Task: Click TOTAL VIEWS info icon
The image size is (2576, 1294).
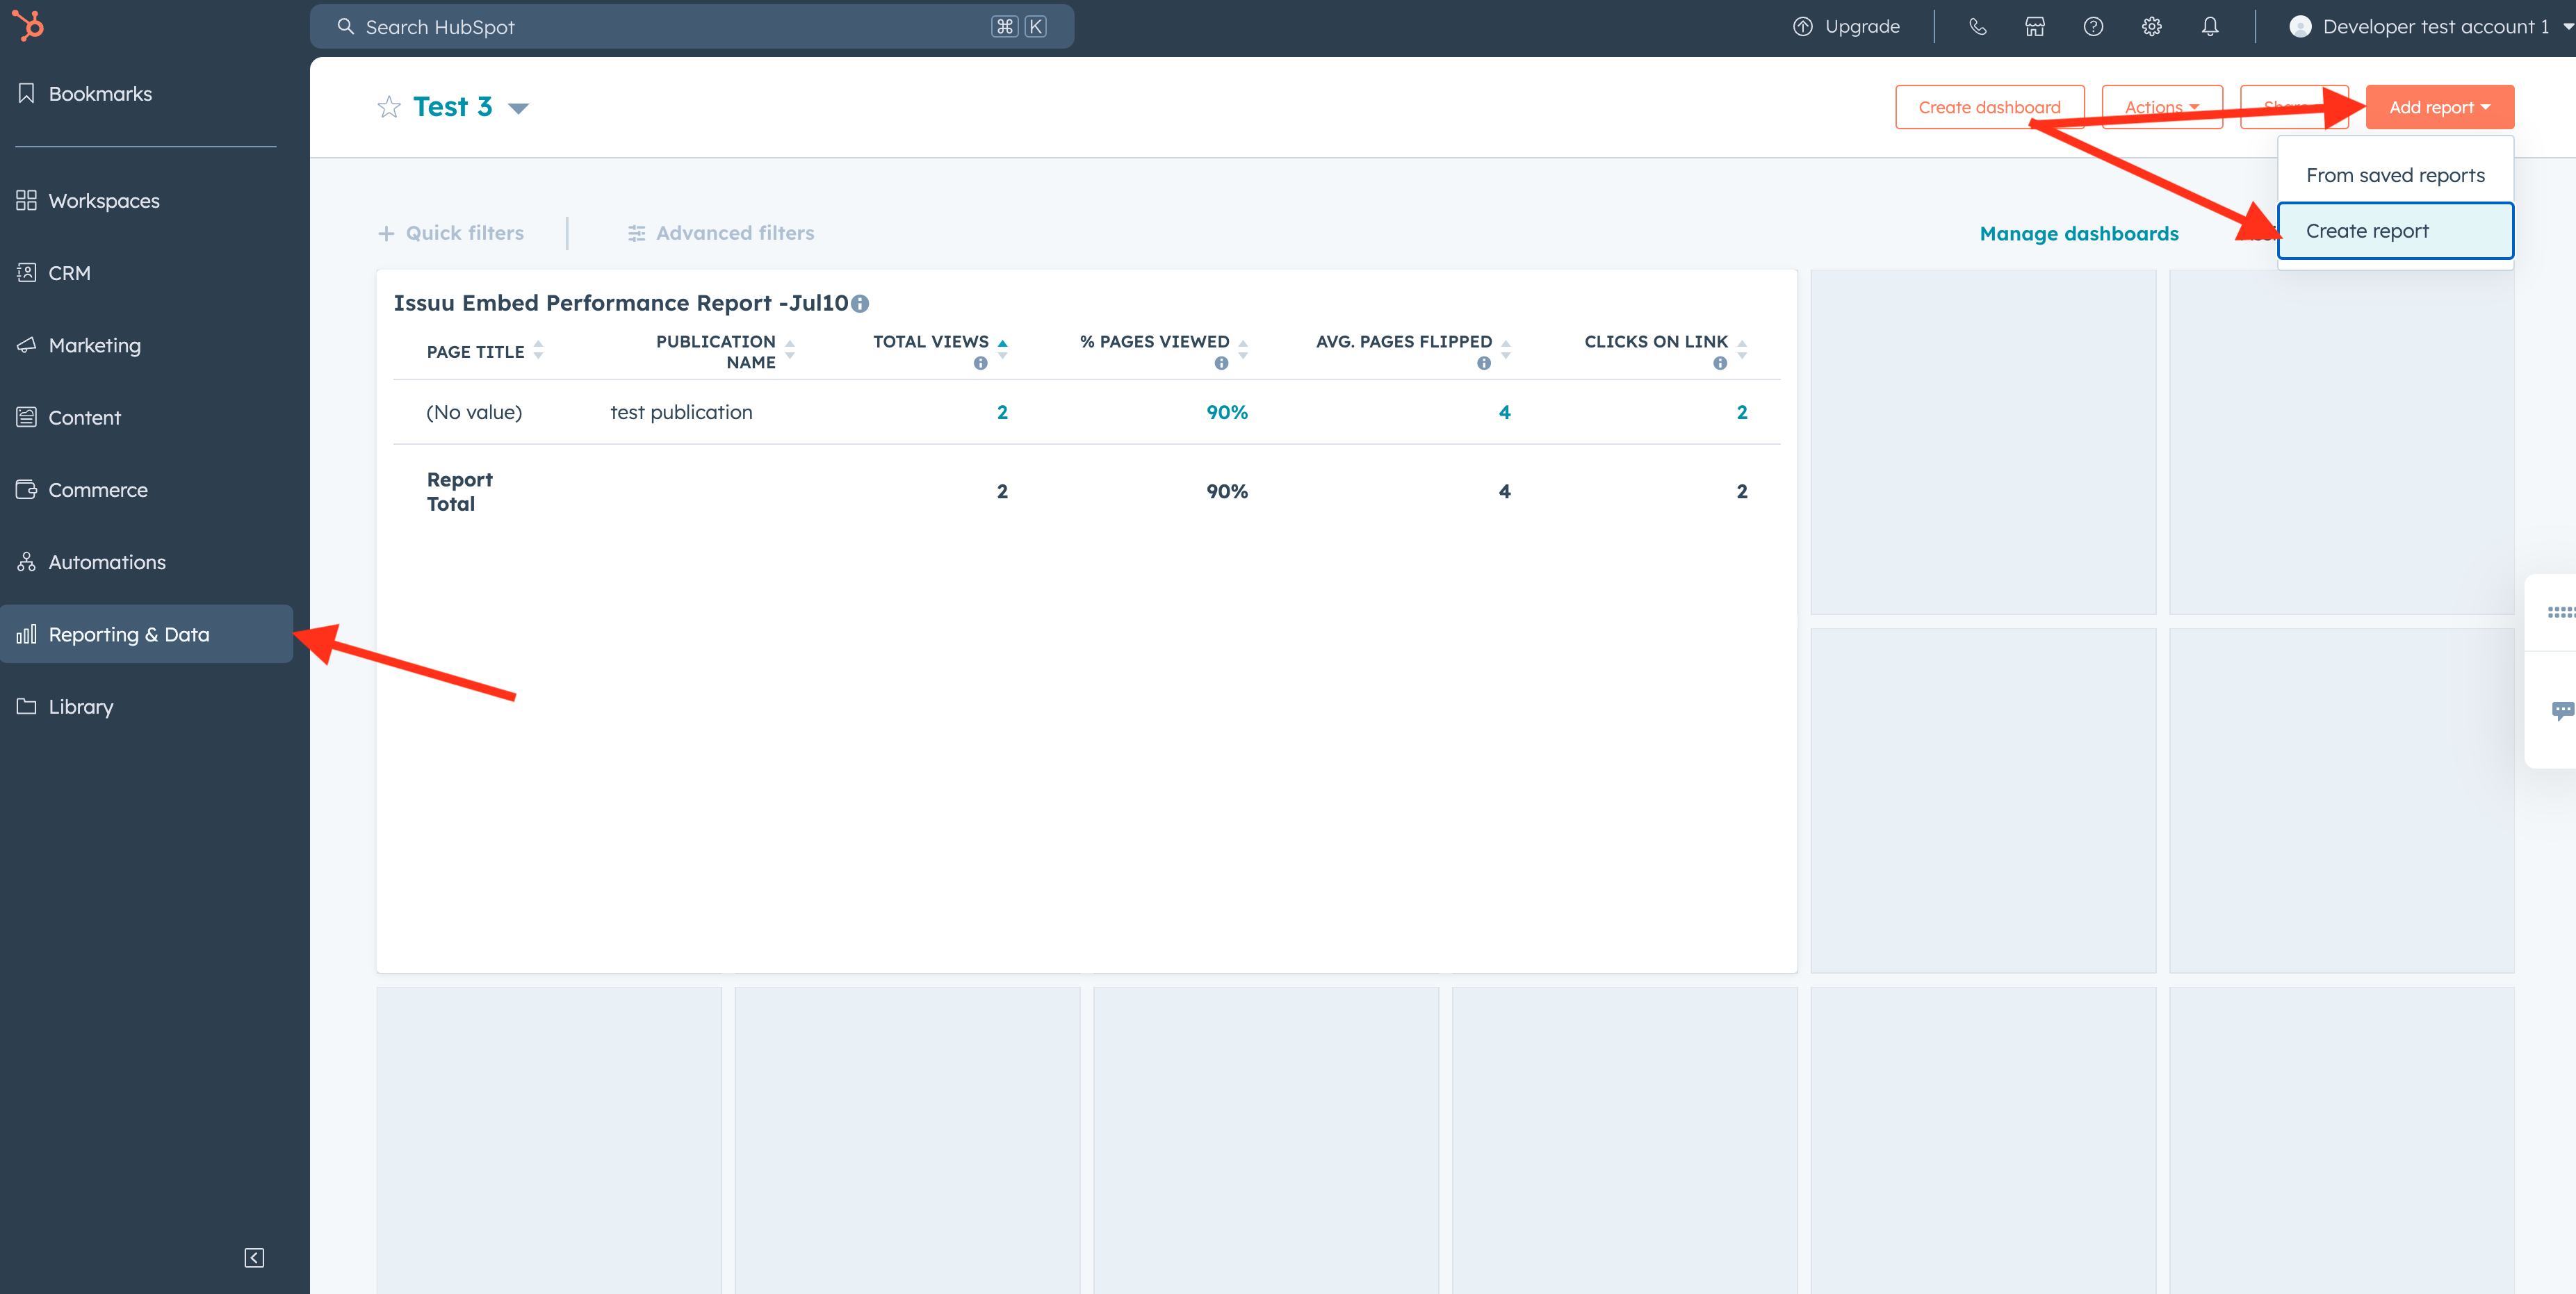Action: [980, 363]
